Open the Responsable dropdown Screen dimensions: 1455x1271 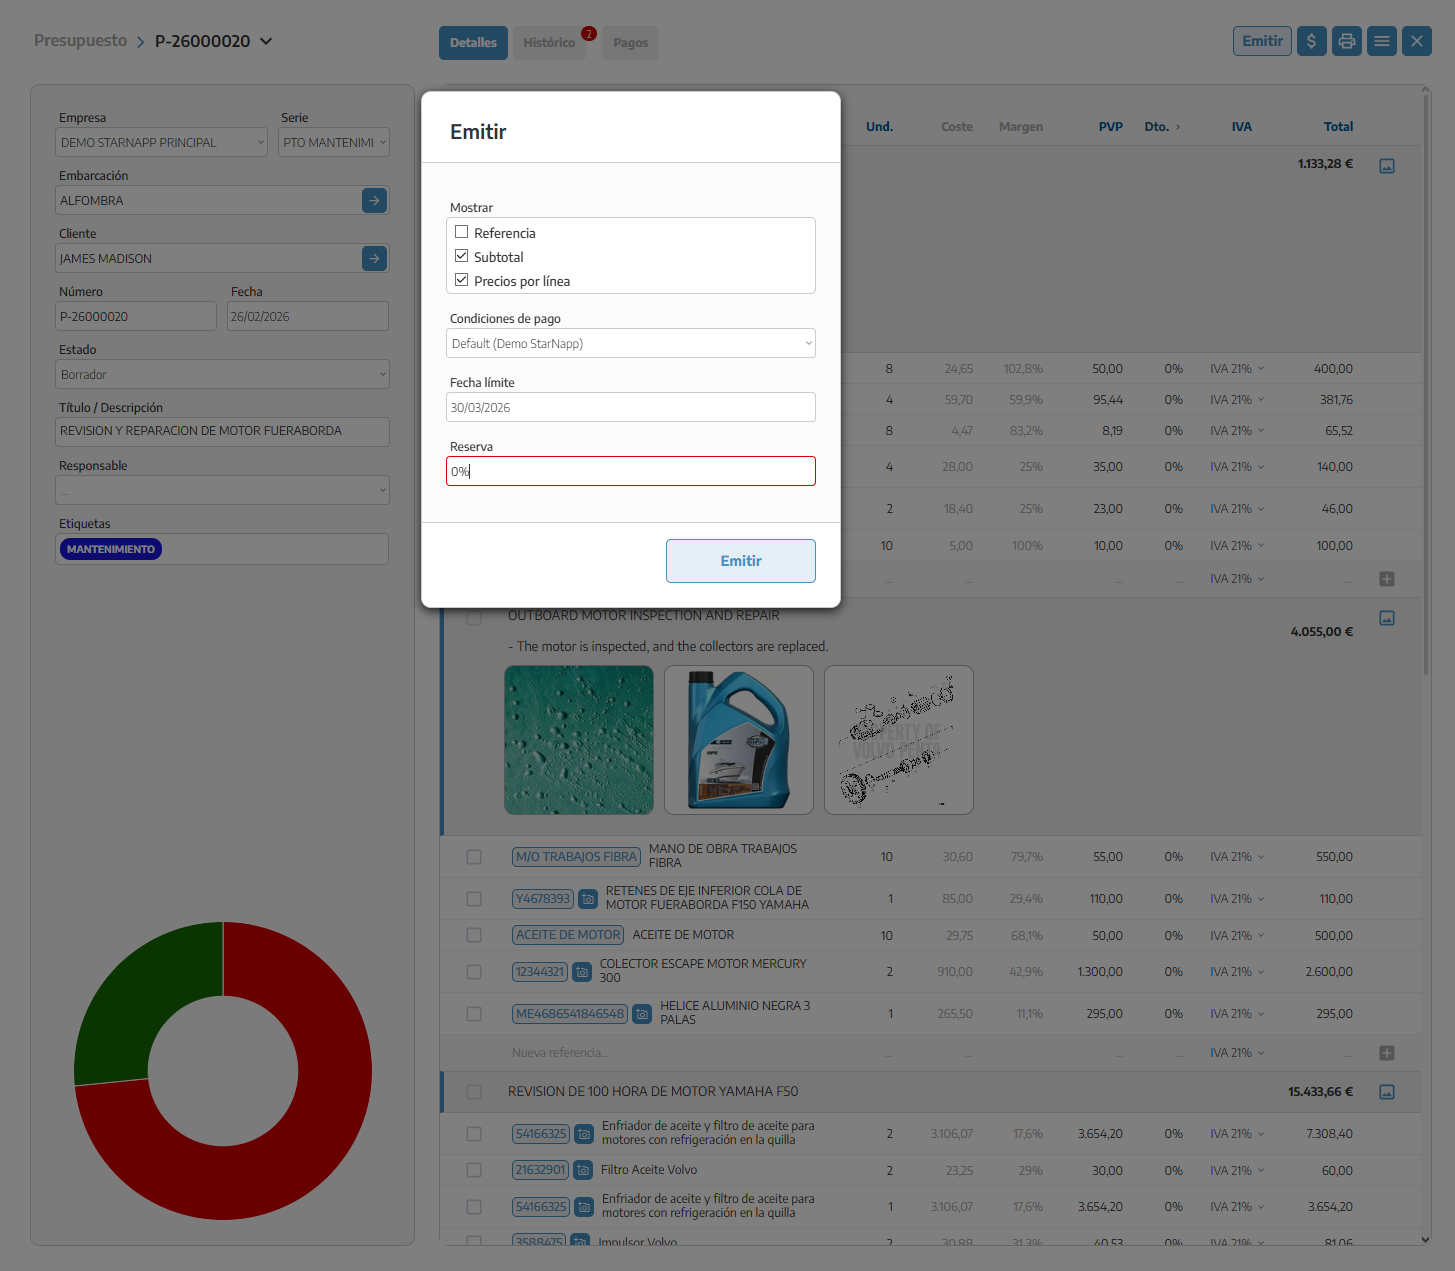pyautogui.click(x=223, y=490)
